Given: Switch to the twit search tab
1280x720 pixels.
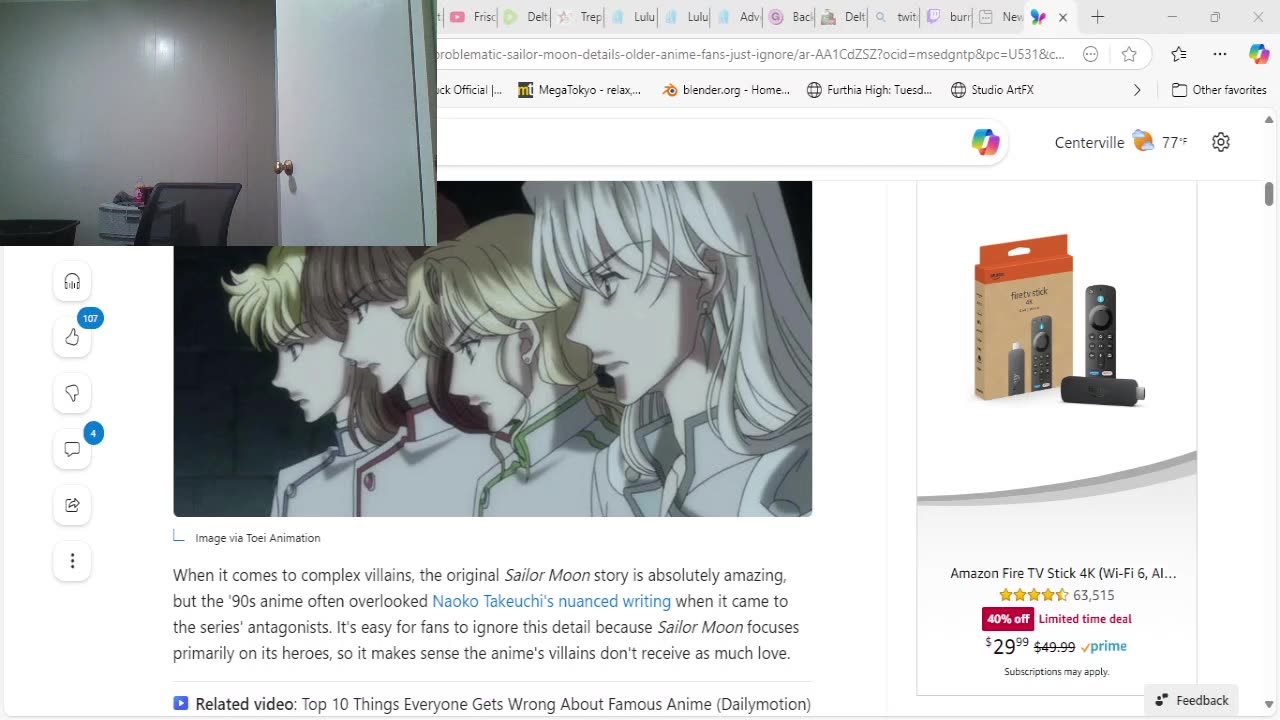Looking at the screenshot, I should (x=896, y=17).
